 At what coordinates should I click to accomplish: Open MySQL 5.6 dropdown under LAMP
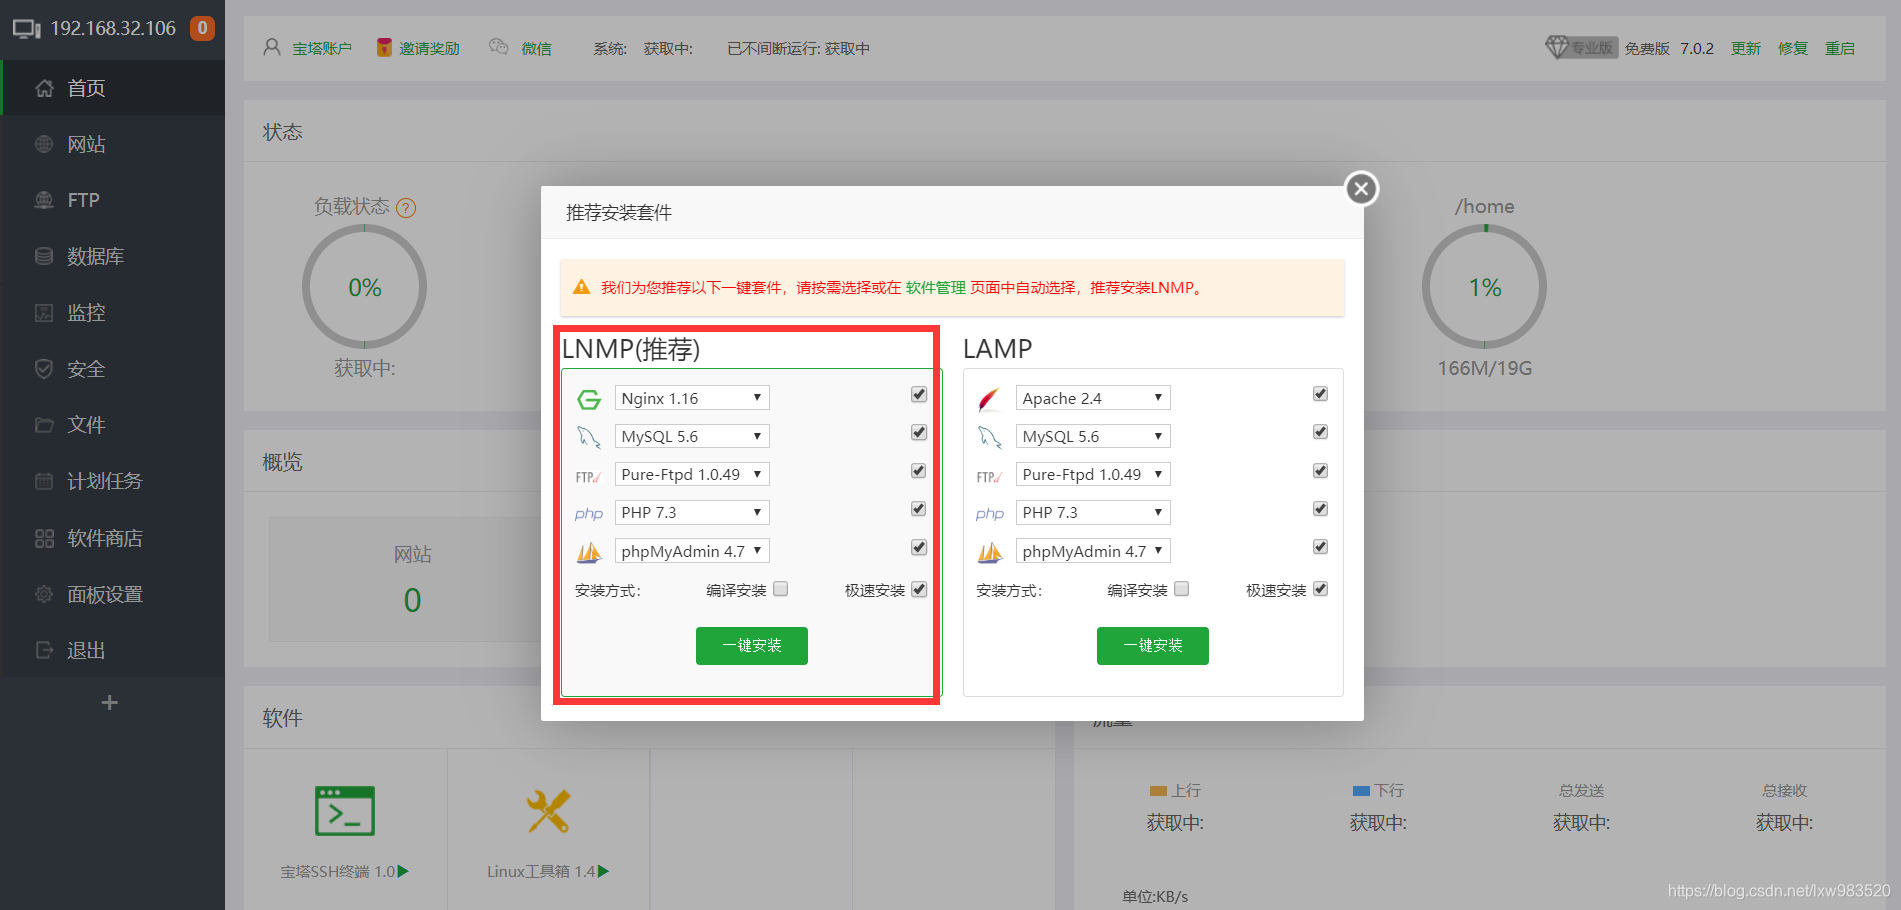tap(1092, 435)
